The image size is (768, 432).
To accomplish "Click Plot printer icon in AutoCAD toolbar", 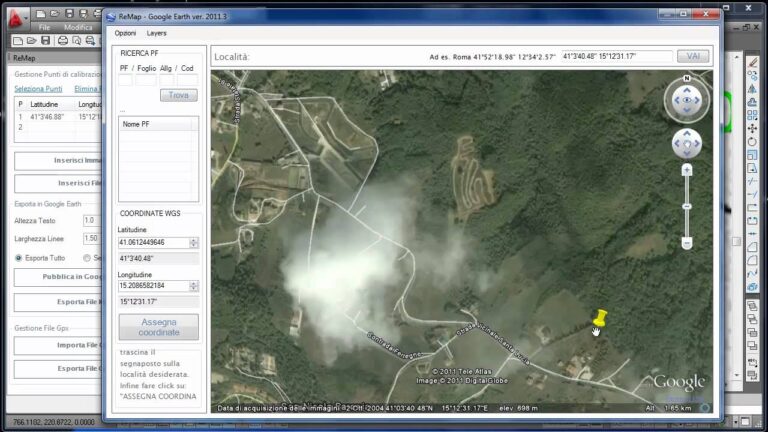I will click(63, 41).
